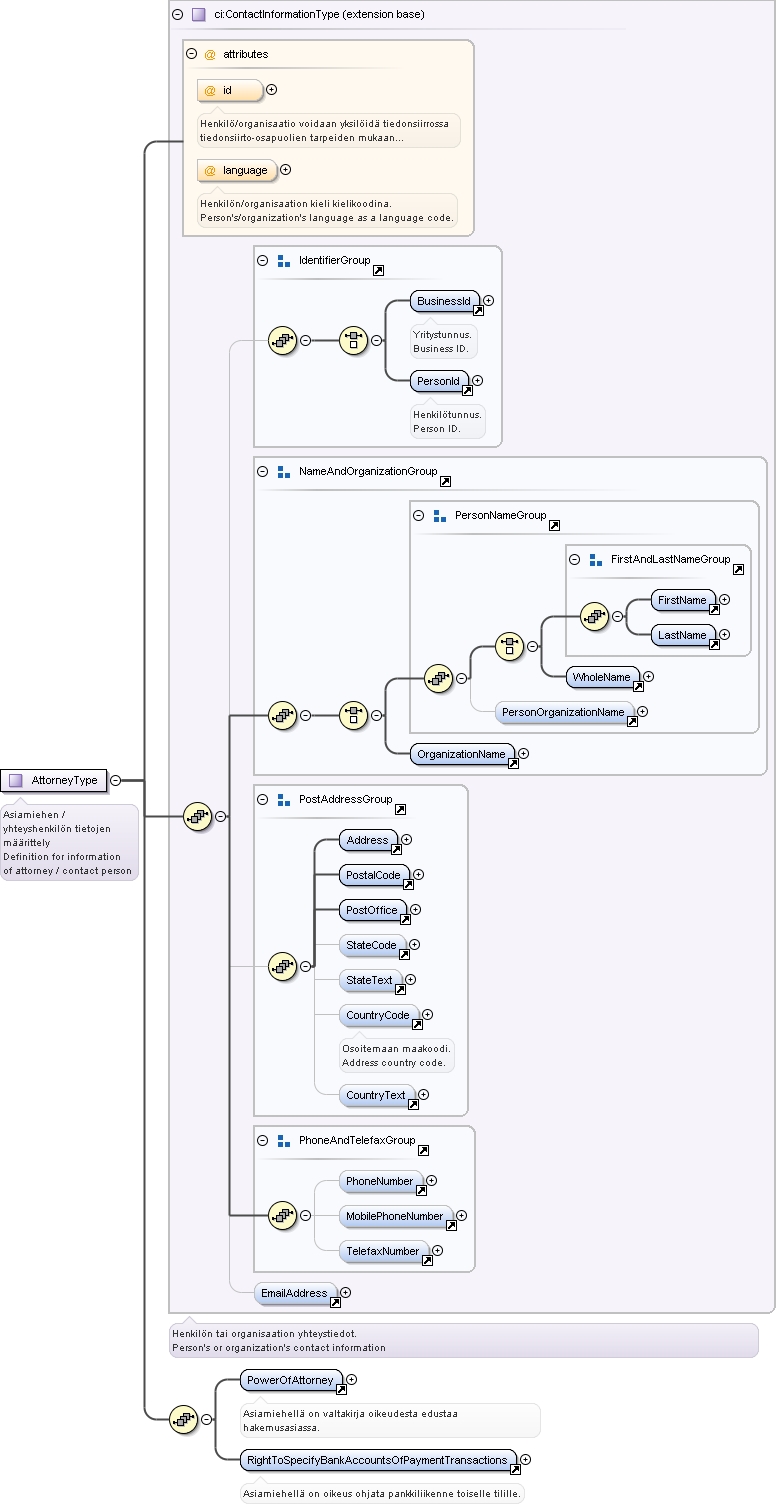The height and width of the screenshot is (1507, 777).
Task: Expand the OrganizationName plus button
Action: click(523, 753)
